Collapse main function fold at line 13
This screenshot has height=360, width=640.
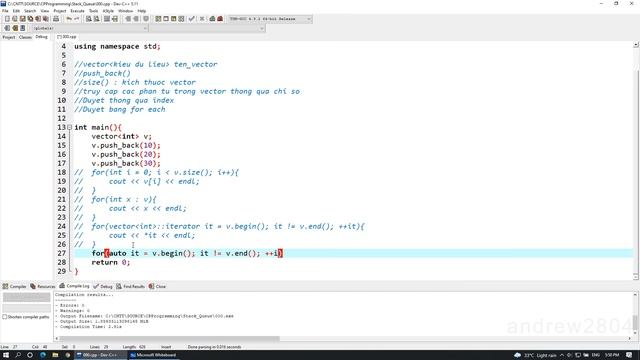pyautogui.click(x=69, y=127)
